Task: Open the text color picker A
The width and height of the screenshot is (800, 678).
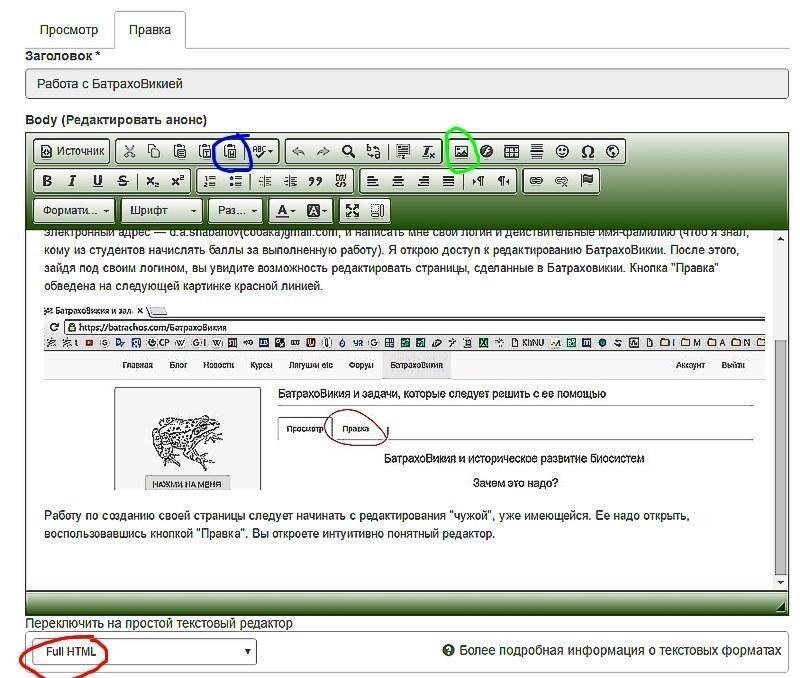Action: click(x=286, y=210)
